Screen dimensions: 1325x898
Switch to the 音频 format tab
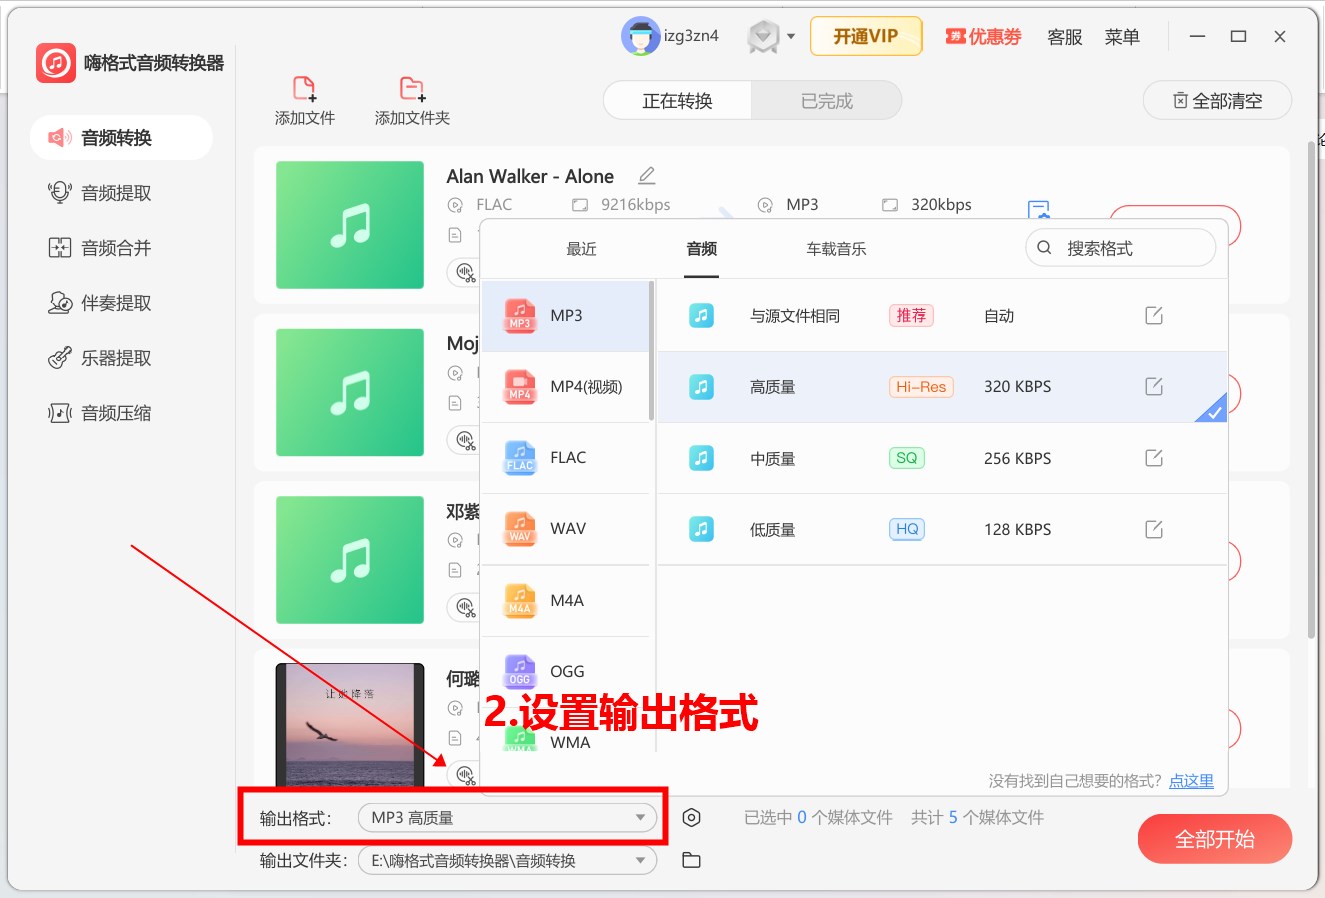[x=702, y=249]
